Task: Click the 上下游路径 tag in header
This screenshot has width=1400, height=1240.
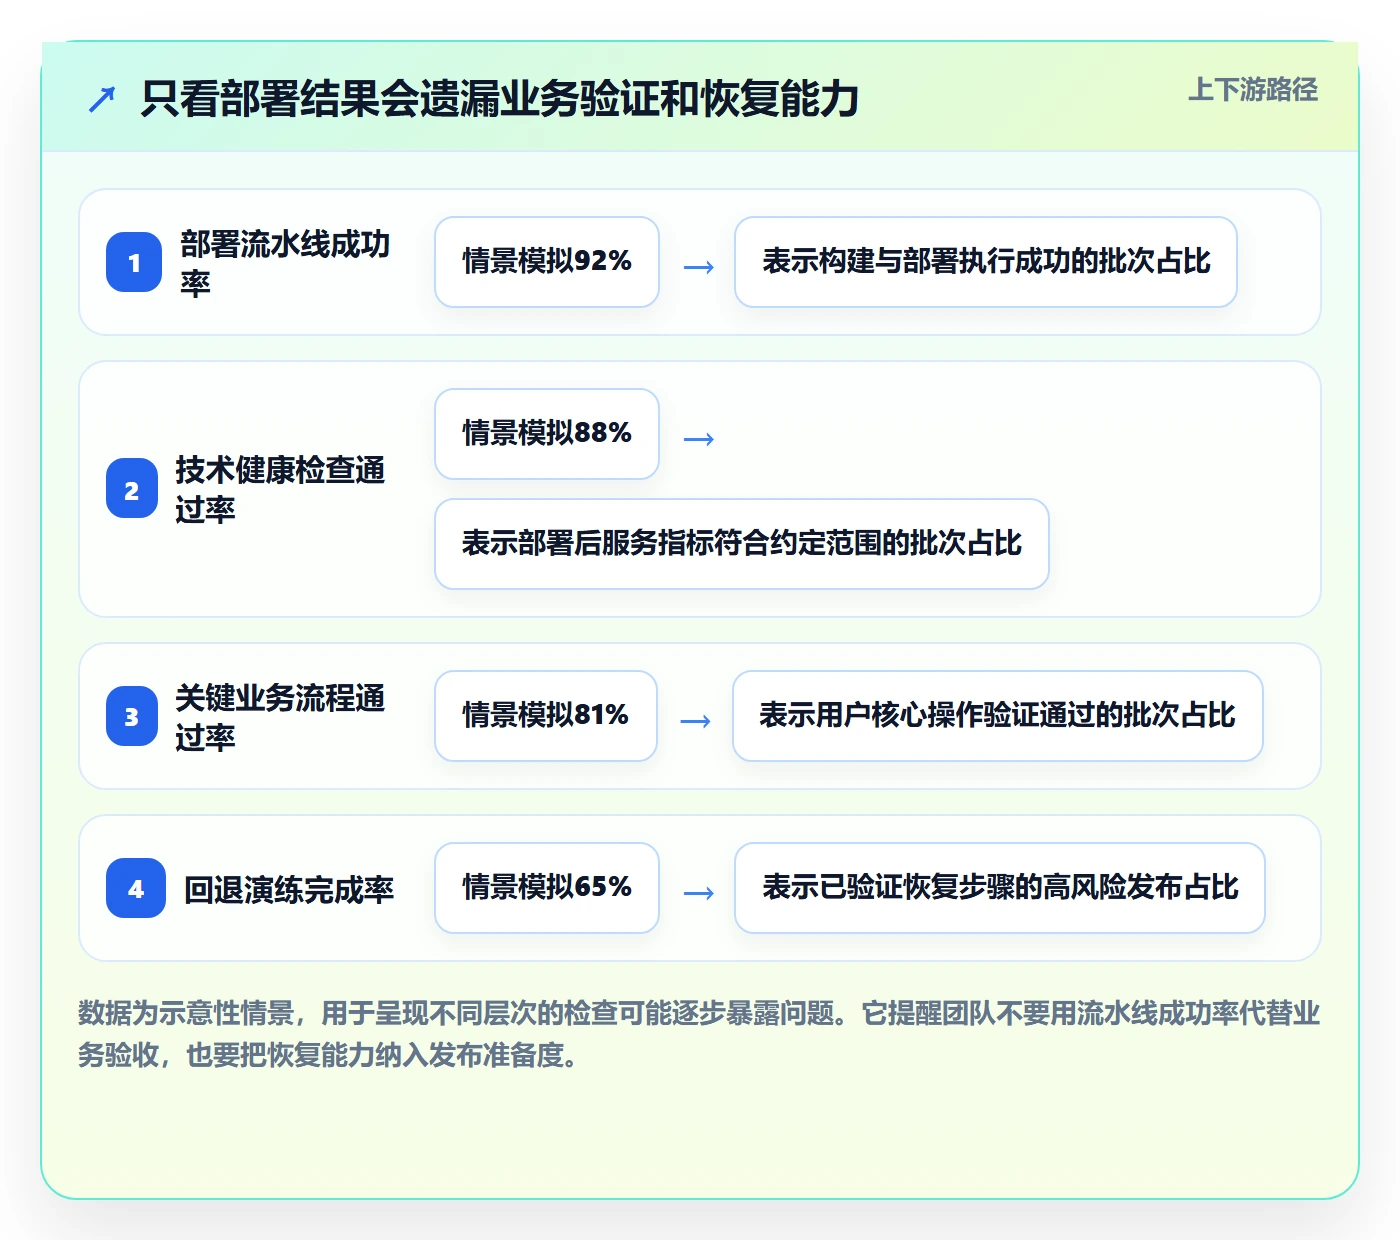Action: click(x=1253, y=90)
